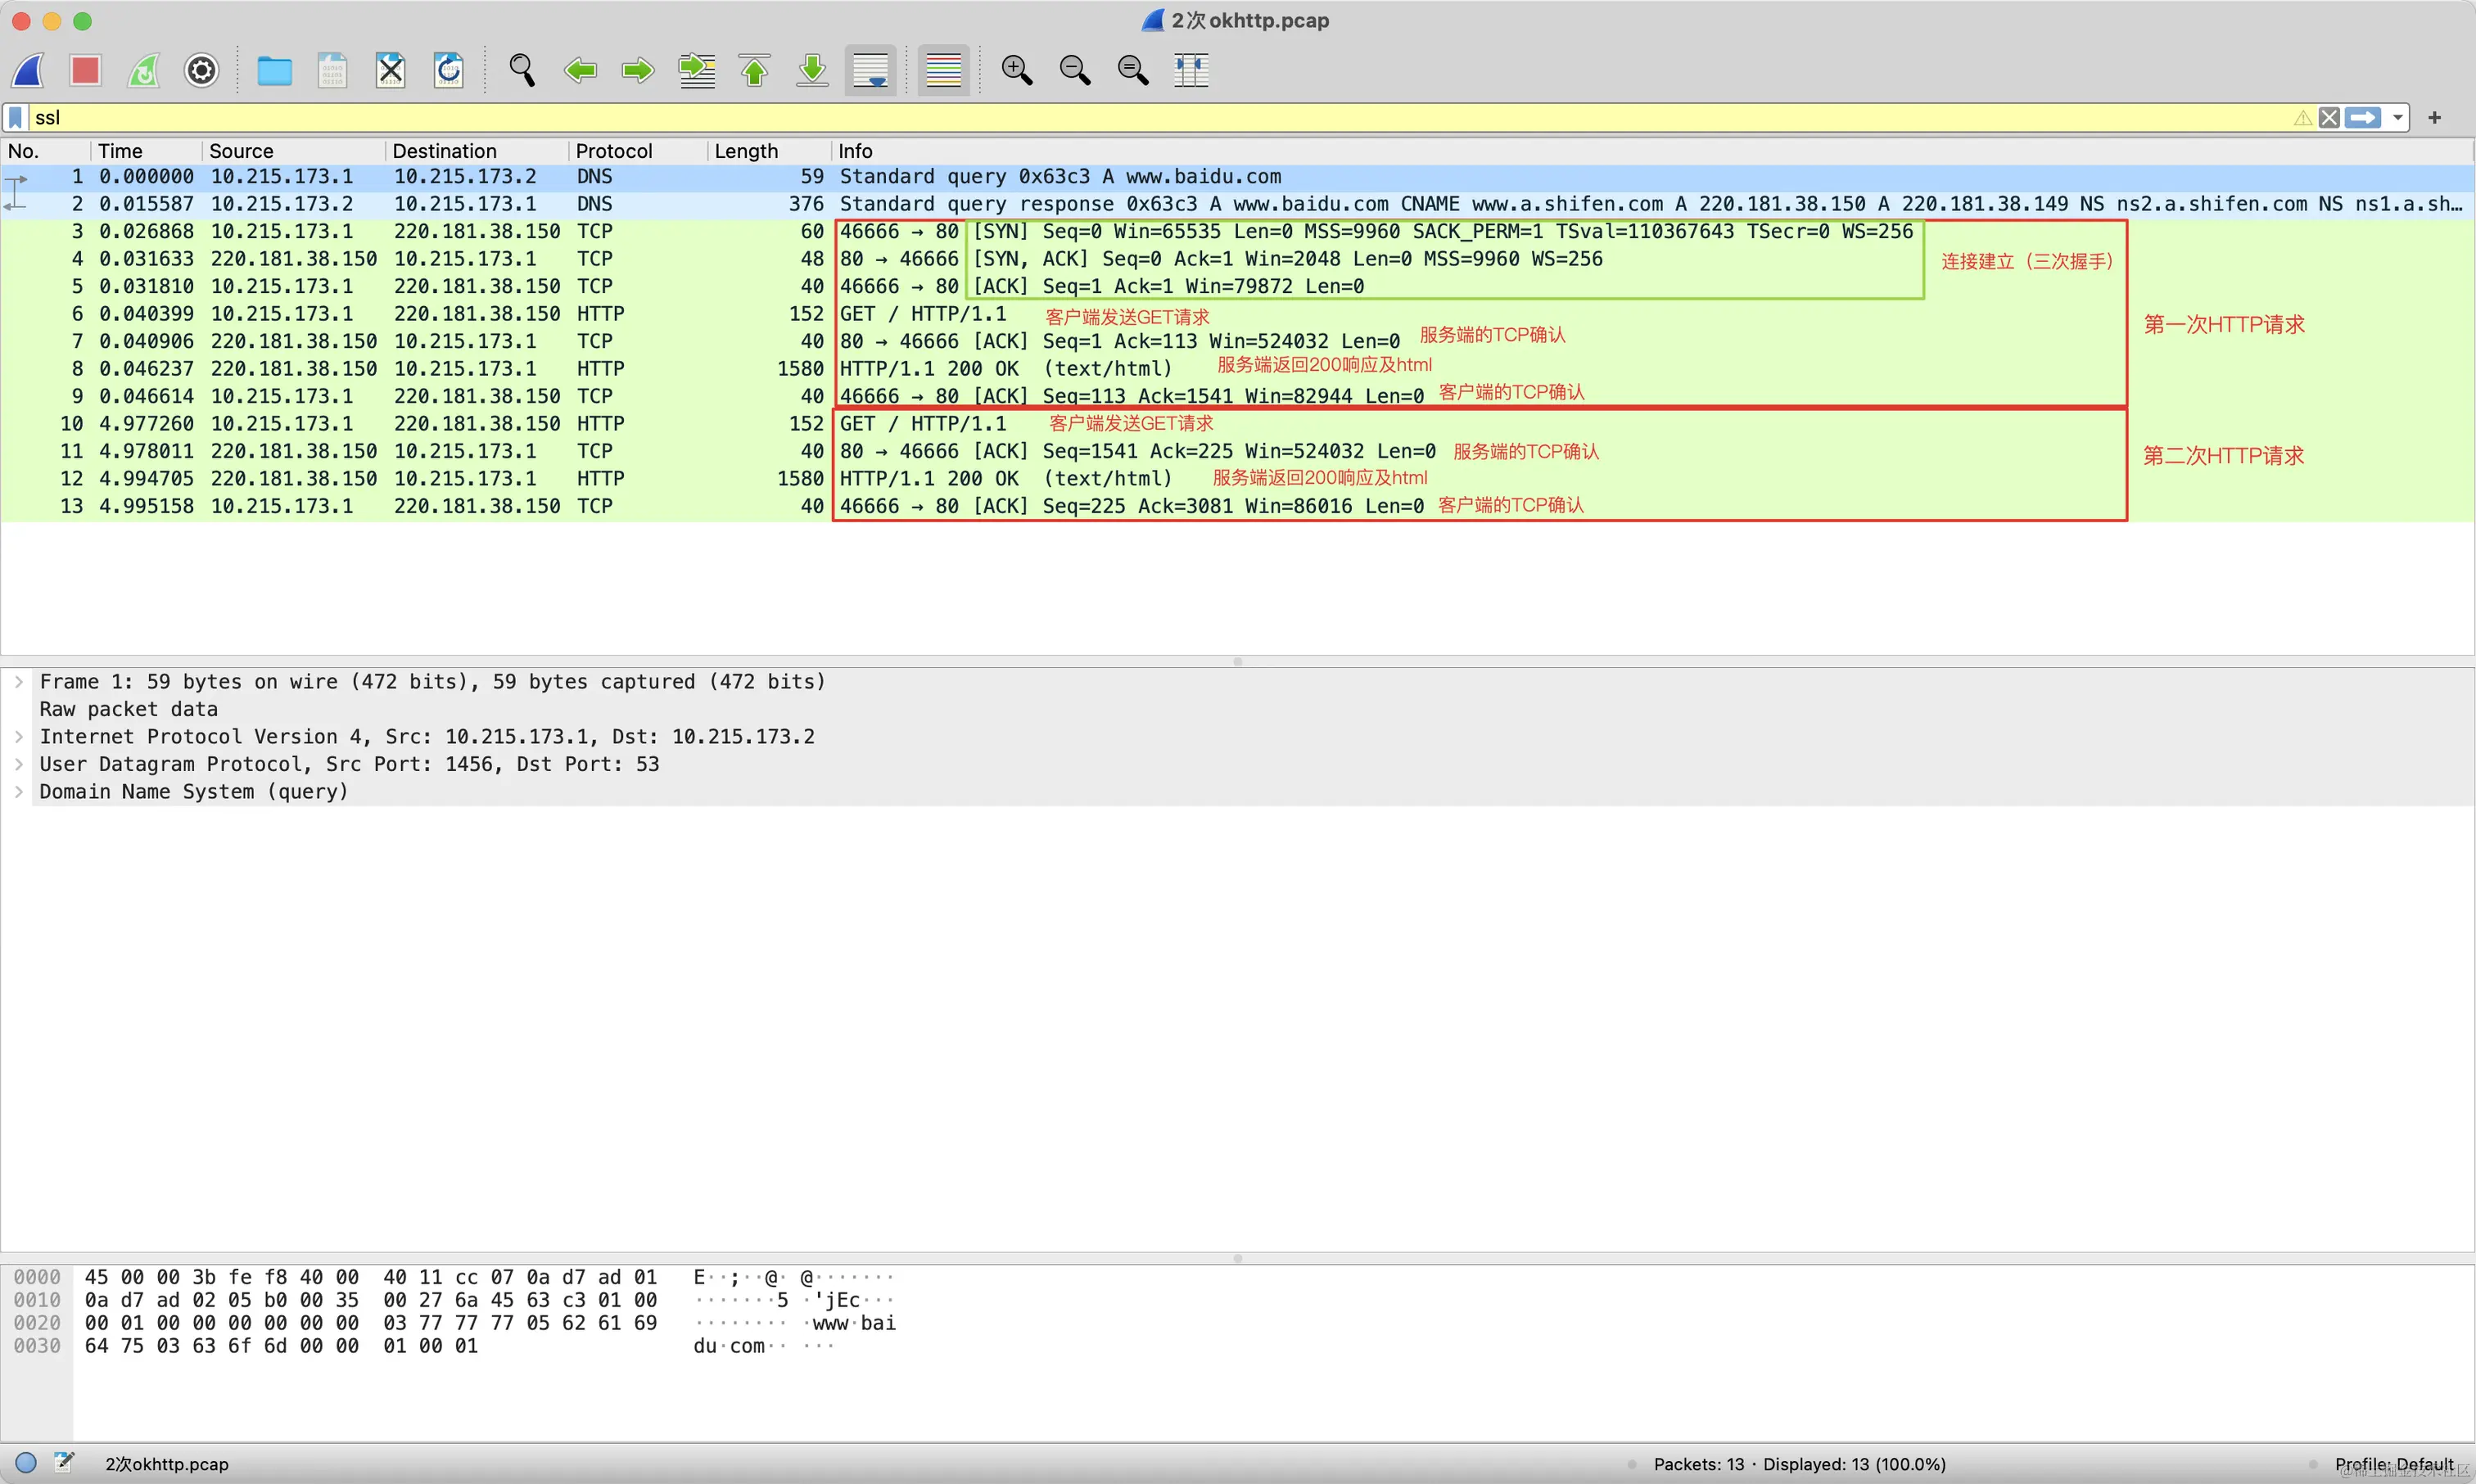The image size is (2476, 1484).
Task: Sort packets by the Protocol column header
Action: point(613,151)
